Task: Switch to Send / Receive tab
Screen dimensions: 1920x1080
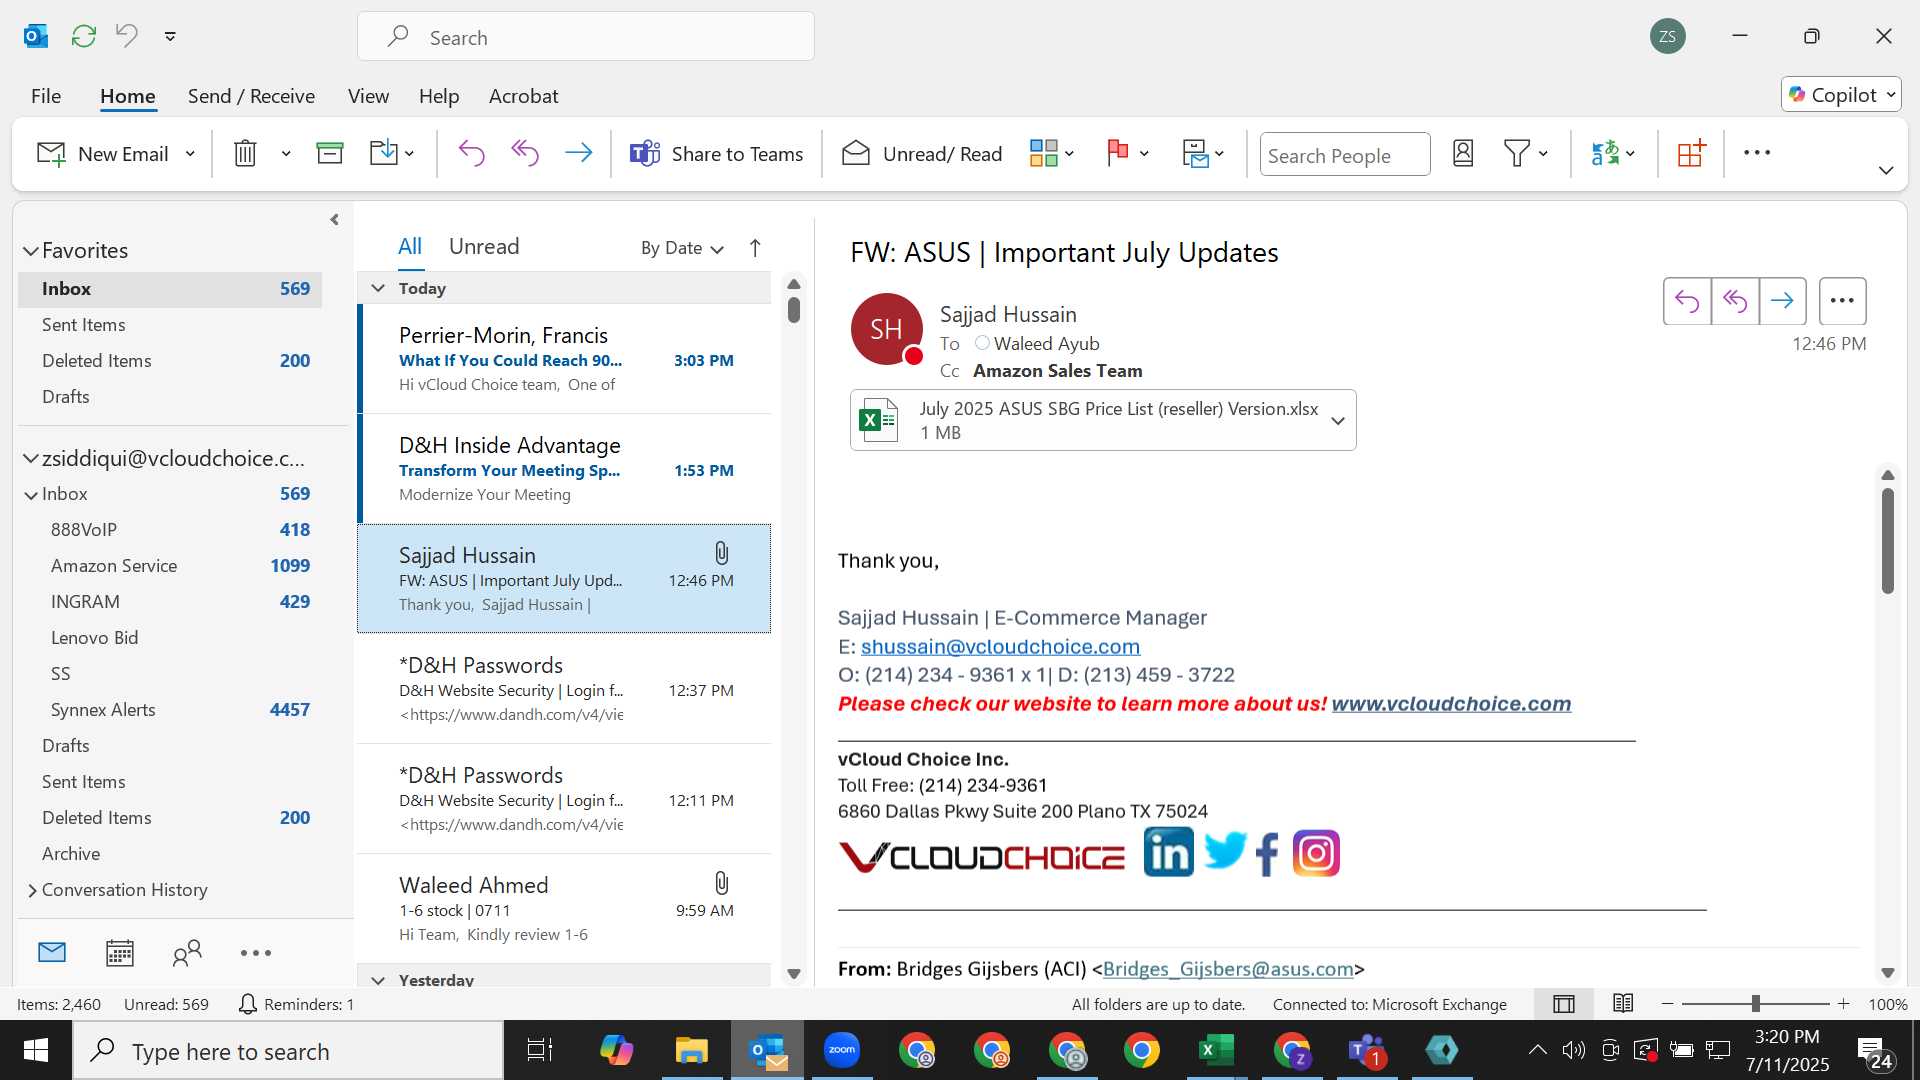Action: pyautogui.click(x=251, y=96)
